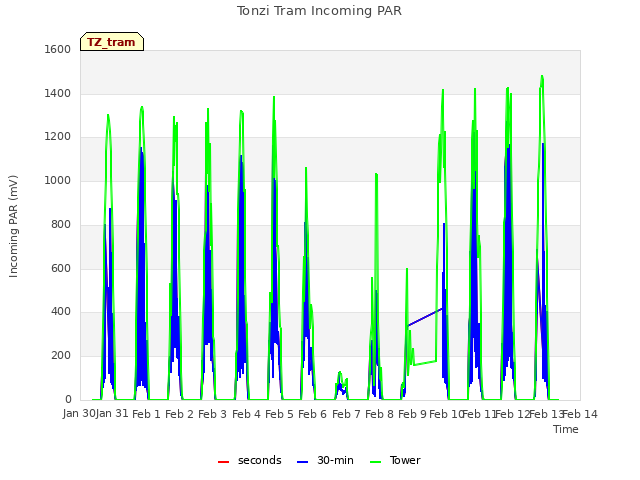Viewport: 640px width, 480px height.
Task: Click the Jan 31 x-axis label
Action: [112, 413]
